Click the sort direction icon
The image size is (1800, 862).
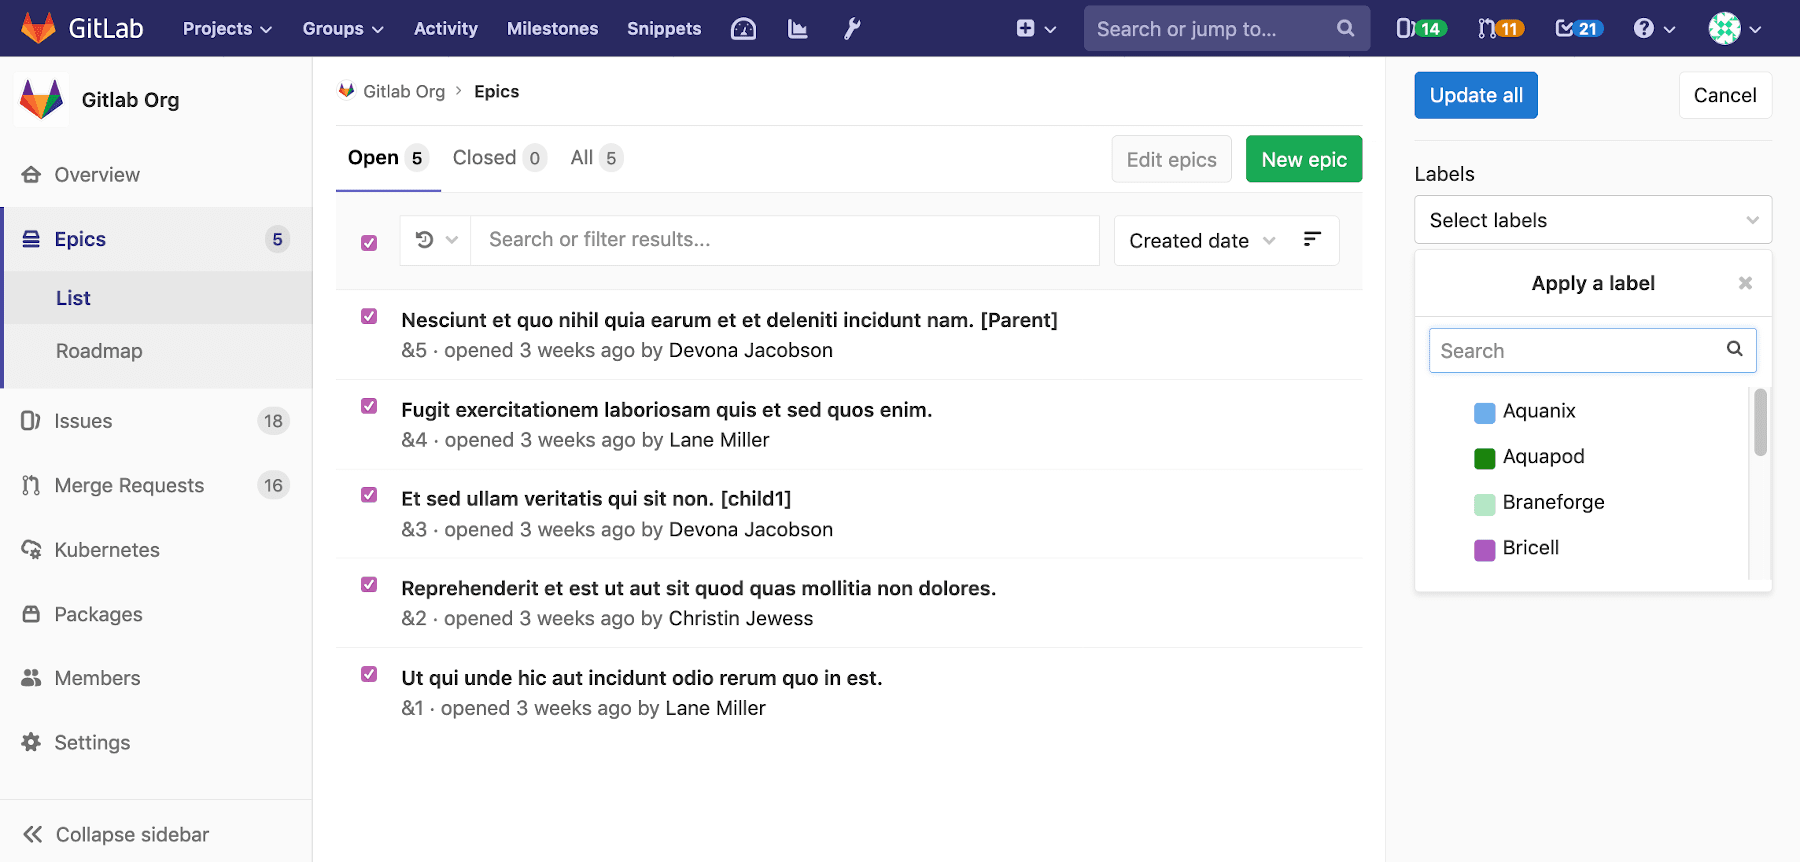coord(1312,240)
